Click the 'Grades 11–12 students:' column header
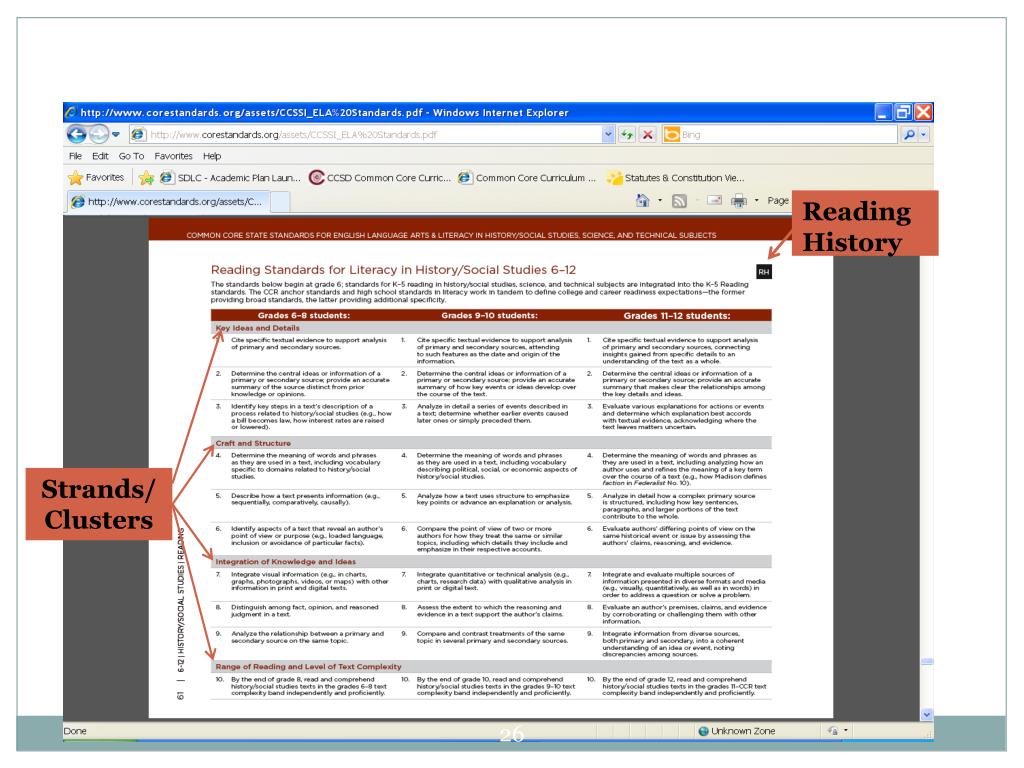Screen dimensions: 1024x768 click(x=677, y=315)
